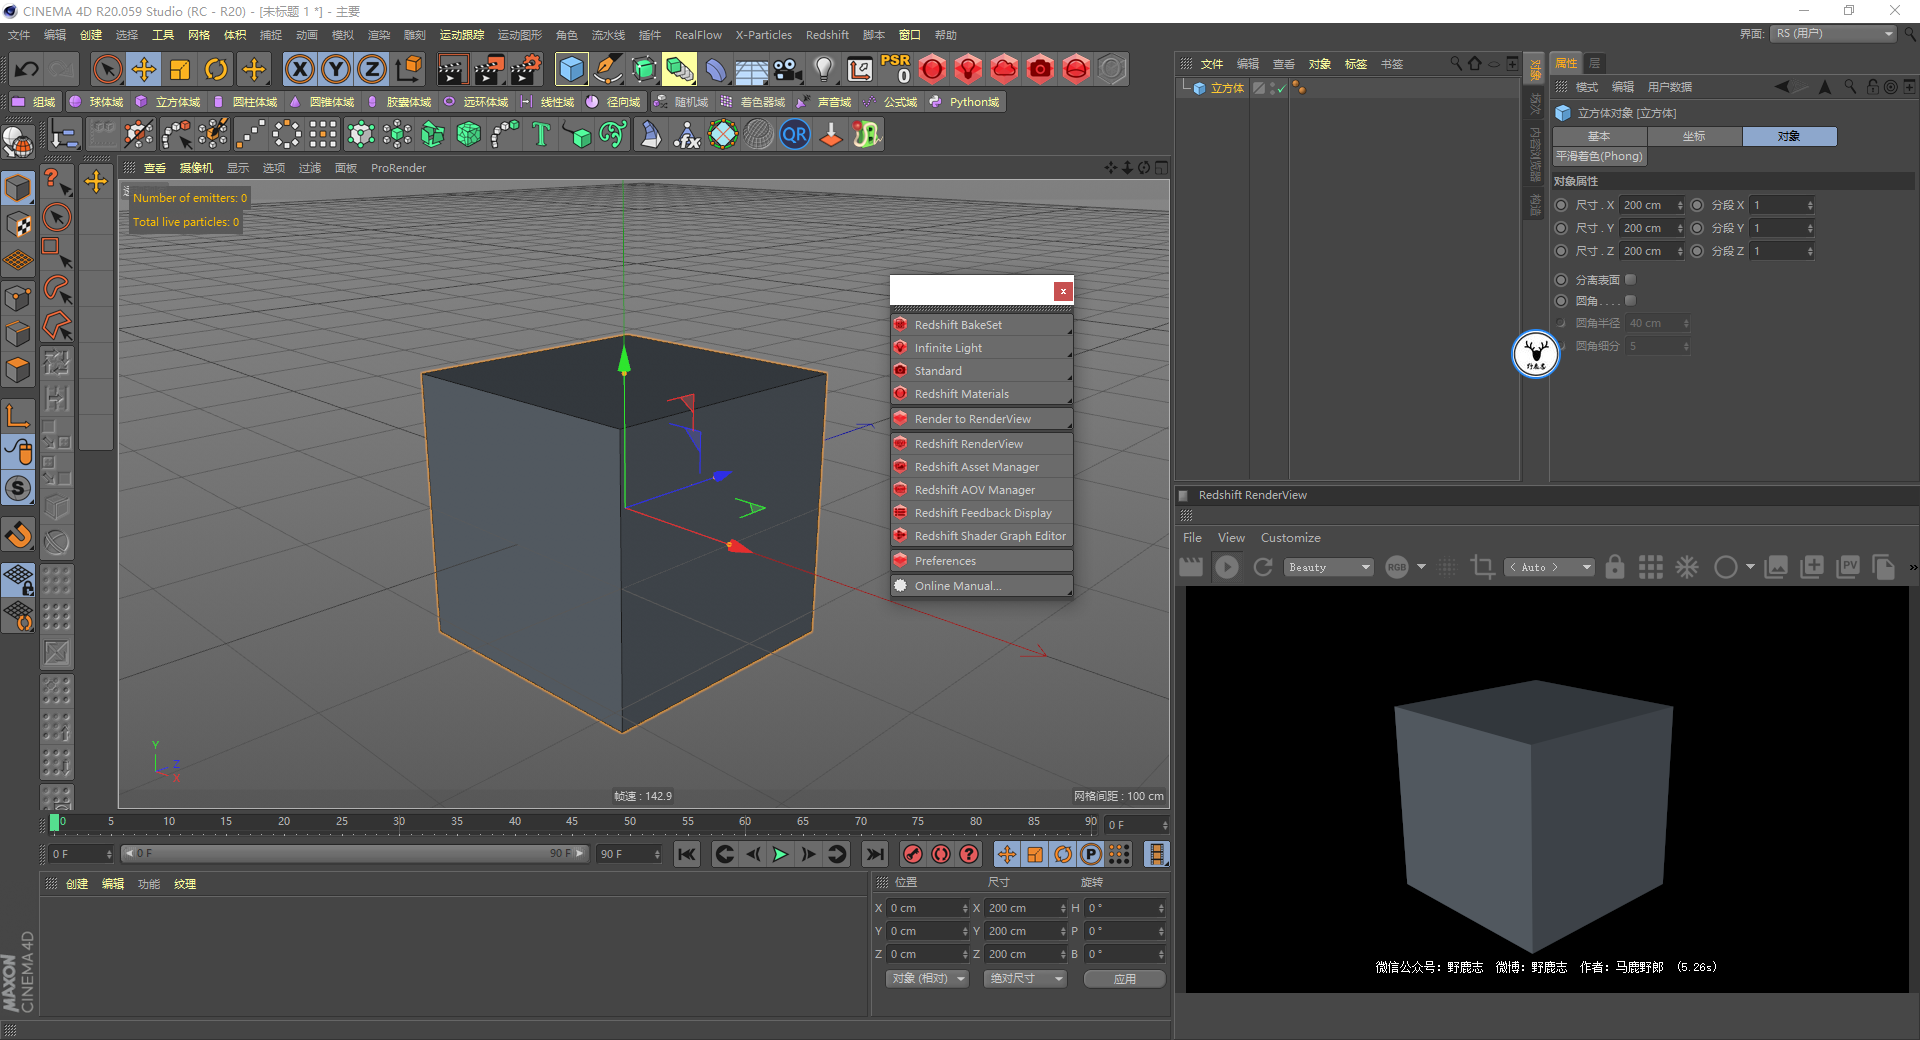Choose Preferences in Redshift menu

[x=981, y=561]
